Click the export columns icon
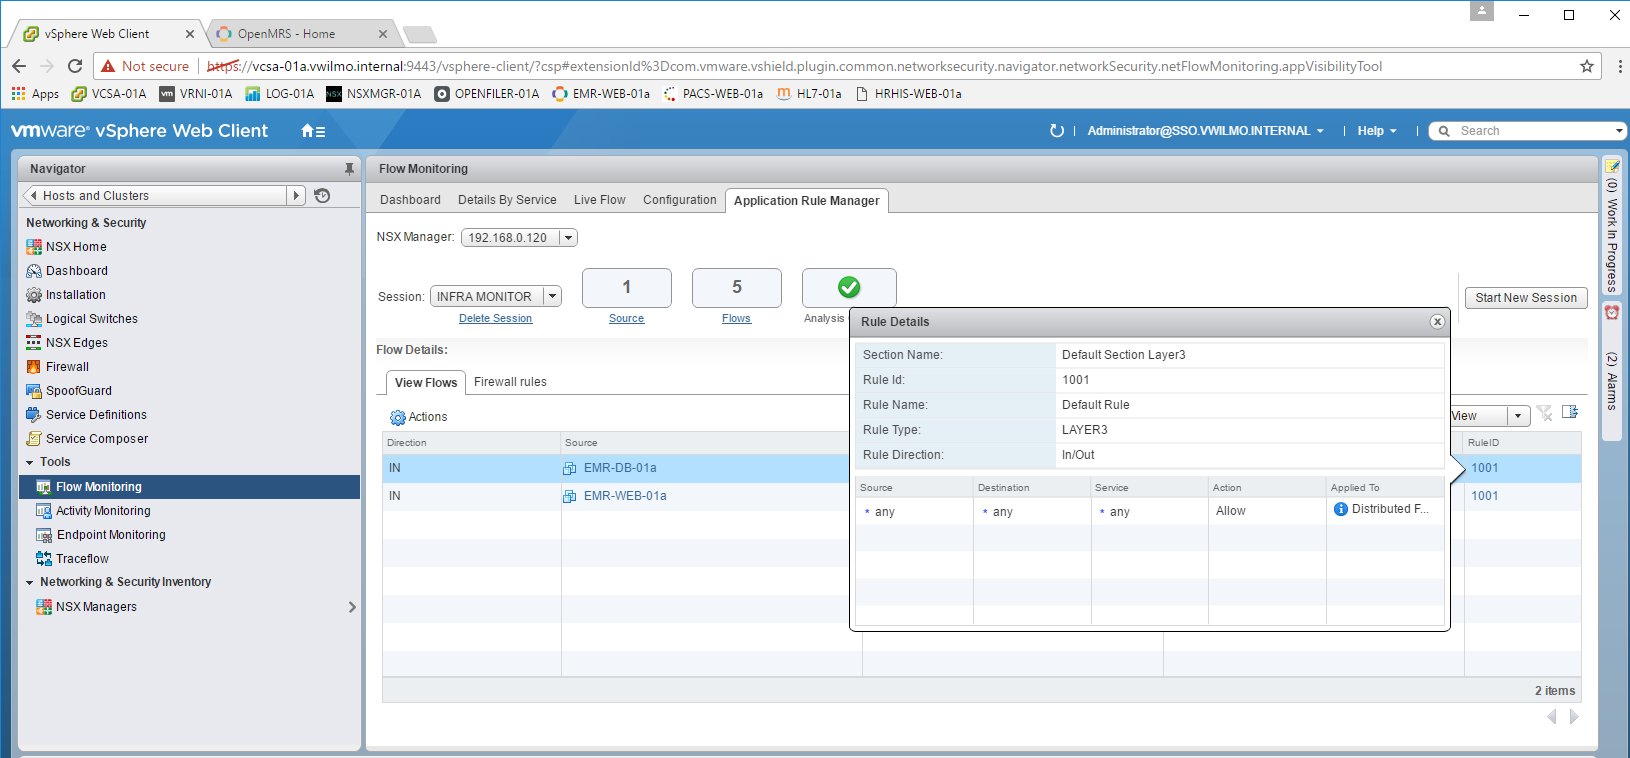Screen dimensions: 1630x758 (x=1570, y=412)
